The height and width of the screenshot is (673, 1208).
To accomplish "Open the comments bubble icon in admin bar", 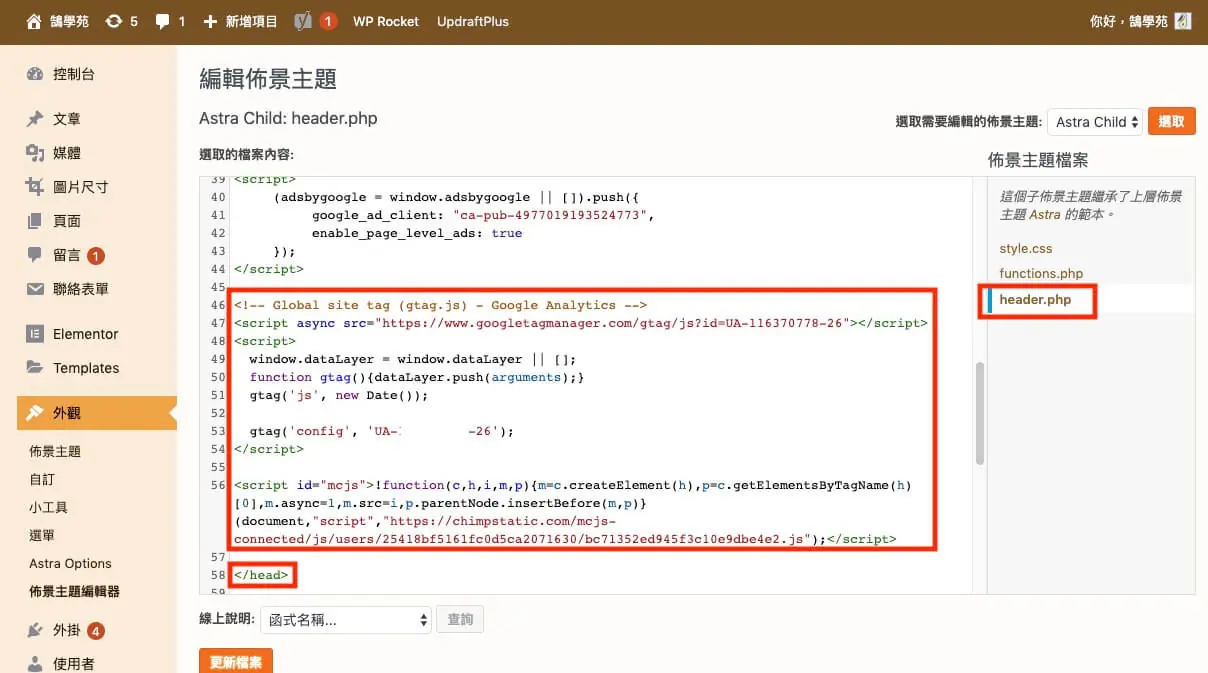I will tap(163, 21).
